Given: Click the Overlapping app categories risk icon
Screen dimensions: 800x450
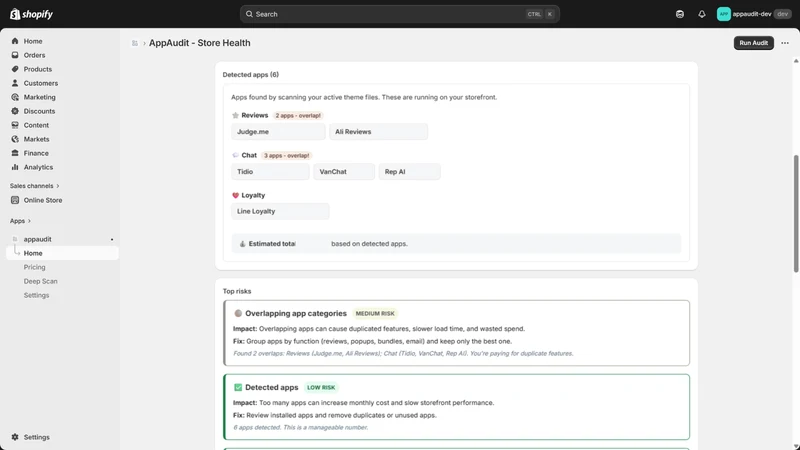Looking at the screenshot, I should (x=238, y=313).
